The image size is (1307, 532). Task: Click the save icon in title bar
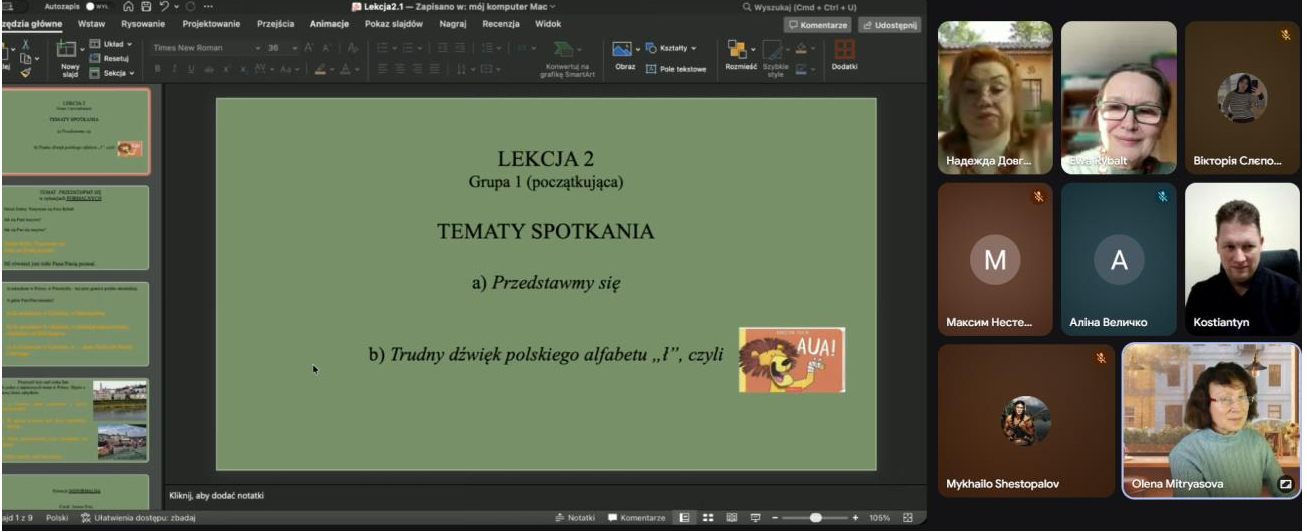point(146,6)
